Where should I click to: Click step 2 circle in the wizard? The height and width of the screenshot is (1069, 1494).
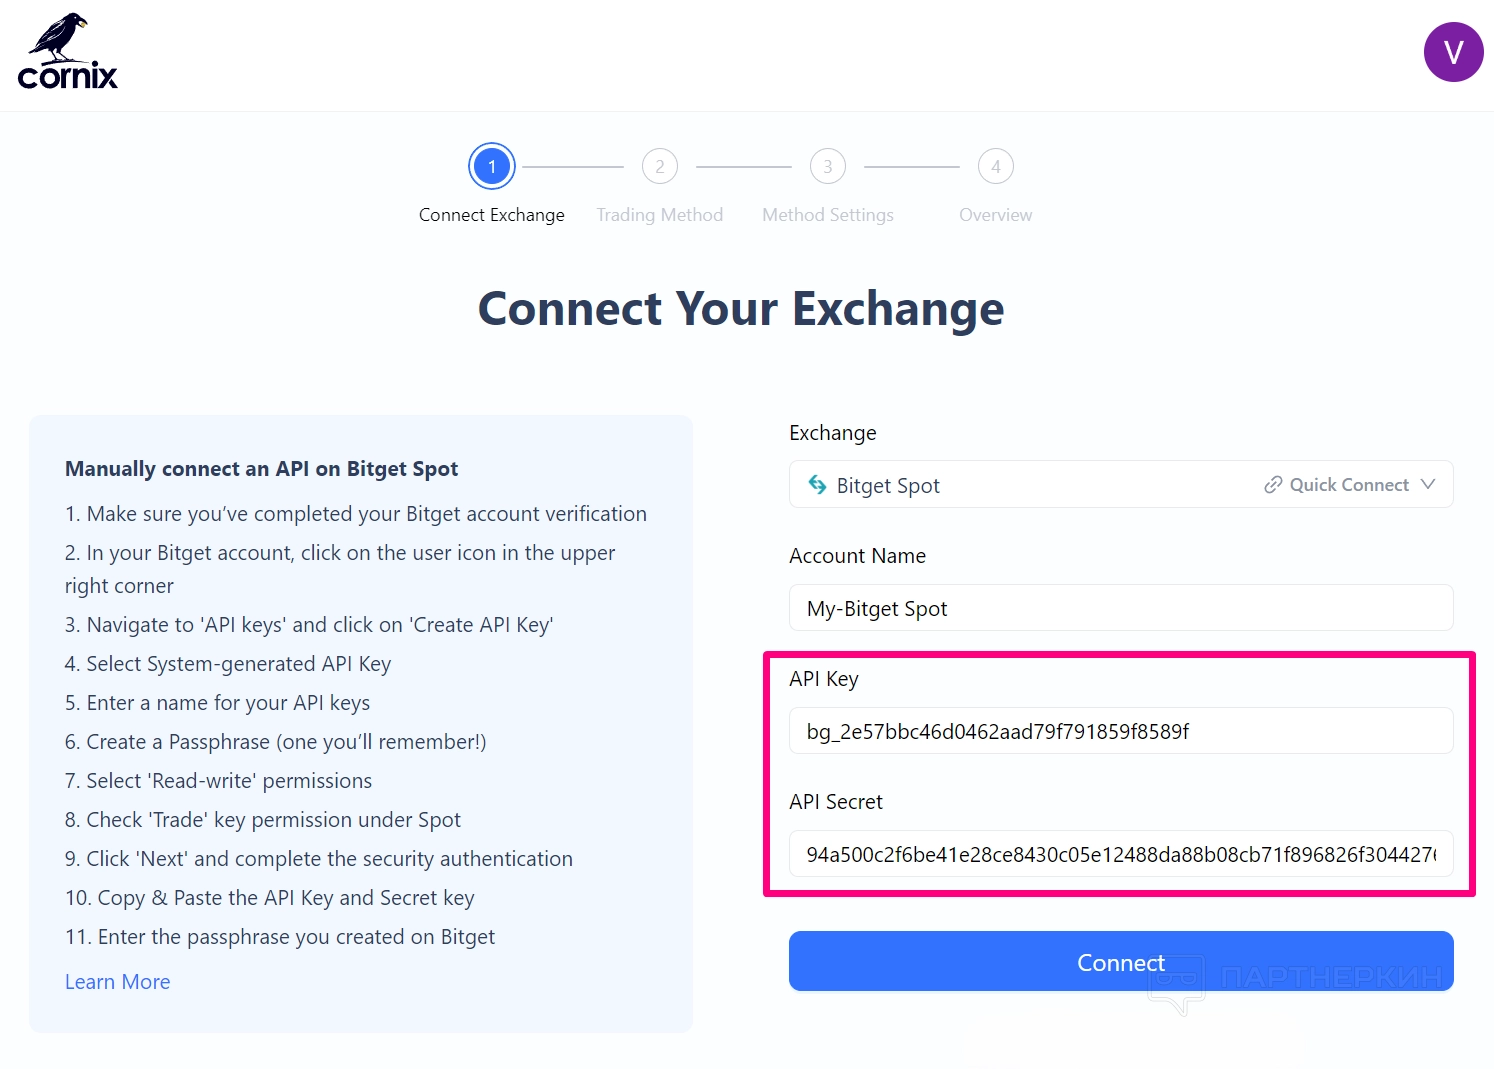(x=659, y=167)
